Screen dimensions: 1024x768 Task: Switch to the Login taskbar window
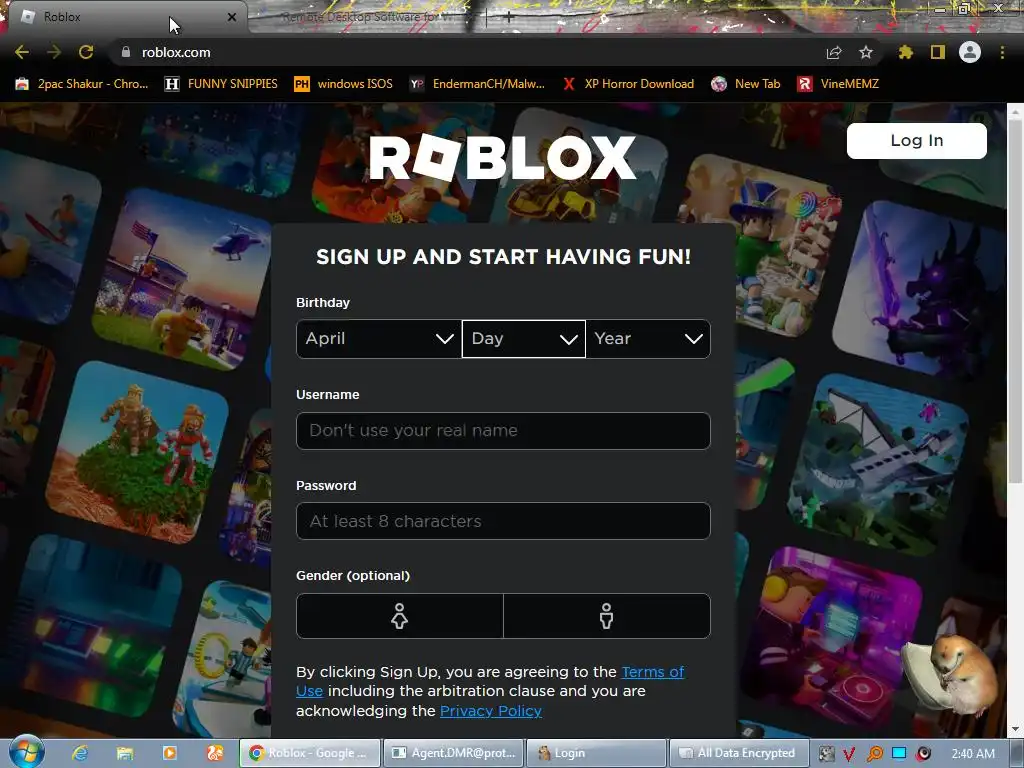[x=596, y=753]
